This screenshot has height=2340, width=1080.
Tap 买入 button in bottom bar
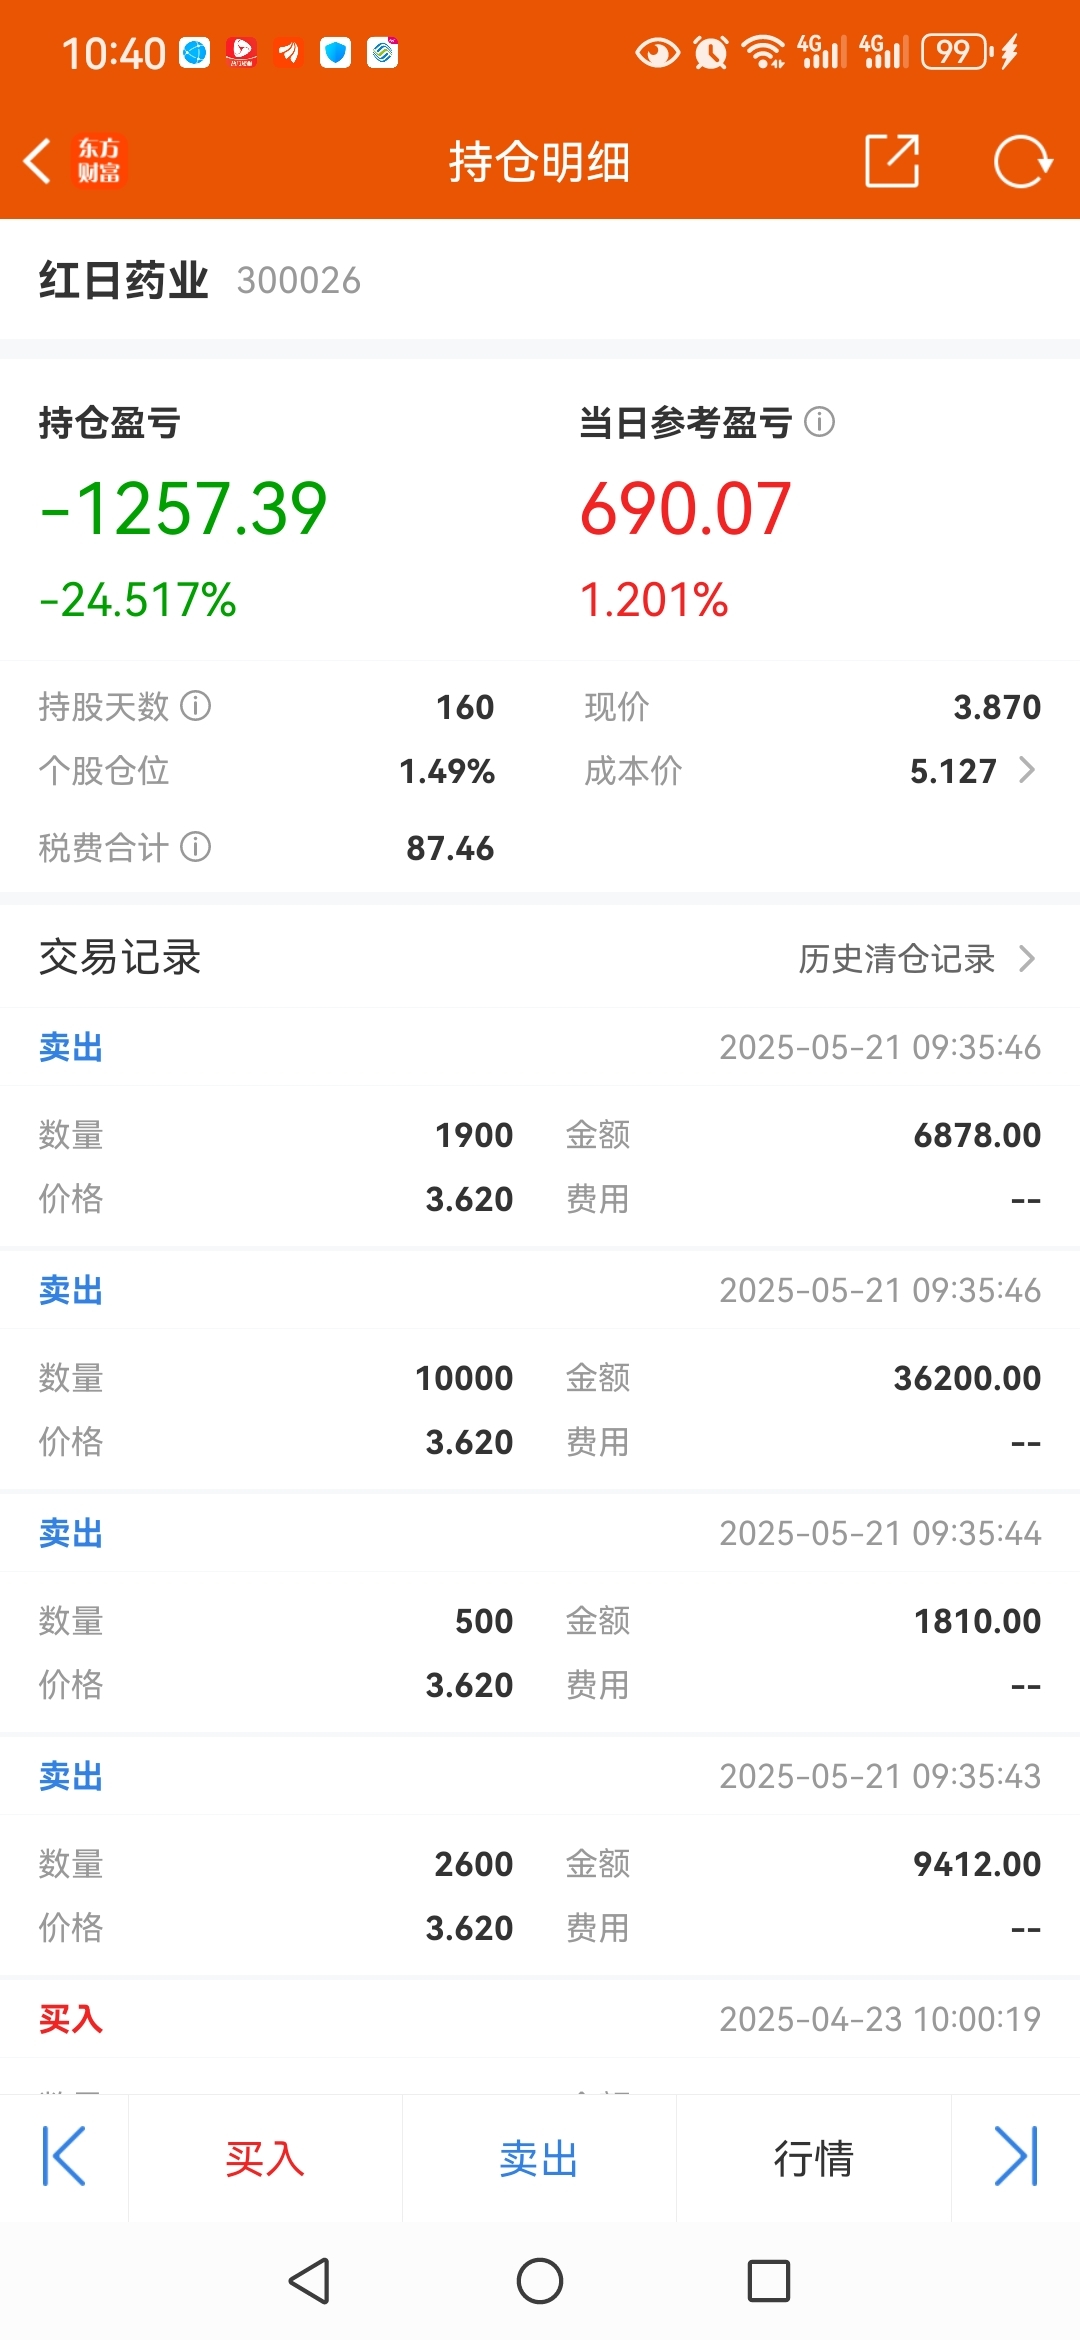click(x=265, y=2158)
